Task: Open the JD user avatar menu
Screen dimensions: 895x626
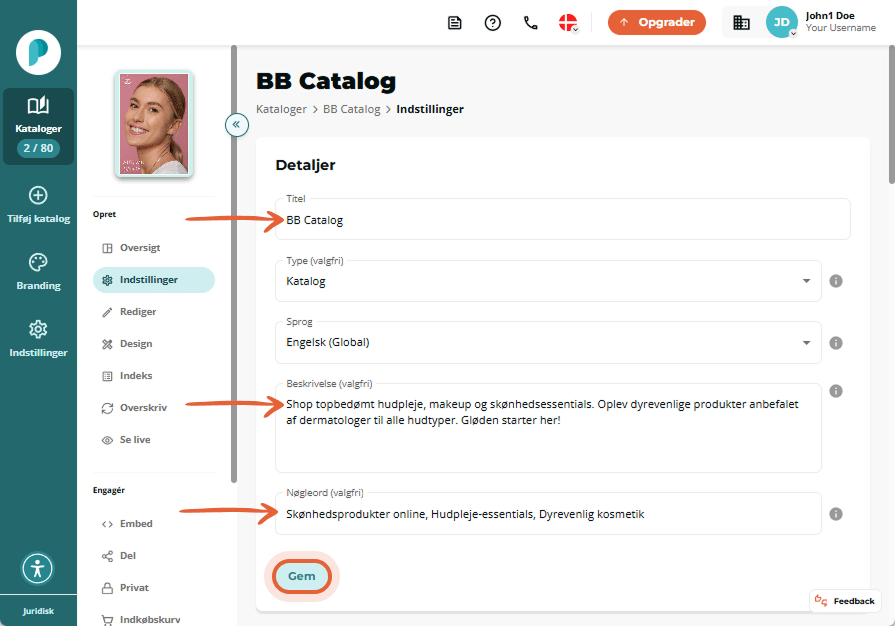Action: coord(781,22)
